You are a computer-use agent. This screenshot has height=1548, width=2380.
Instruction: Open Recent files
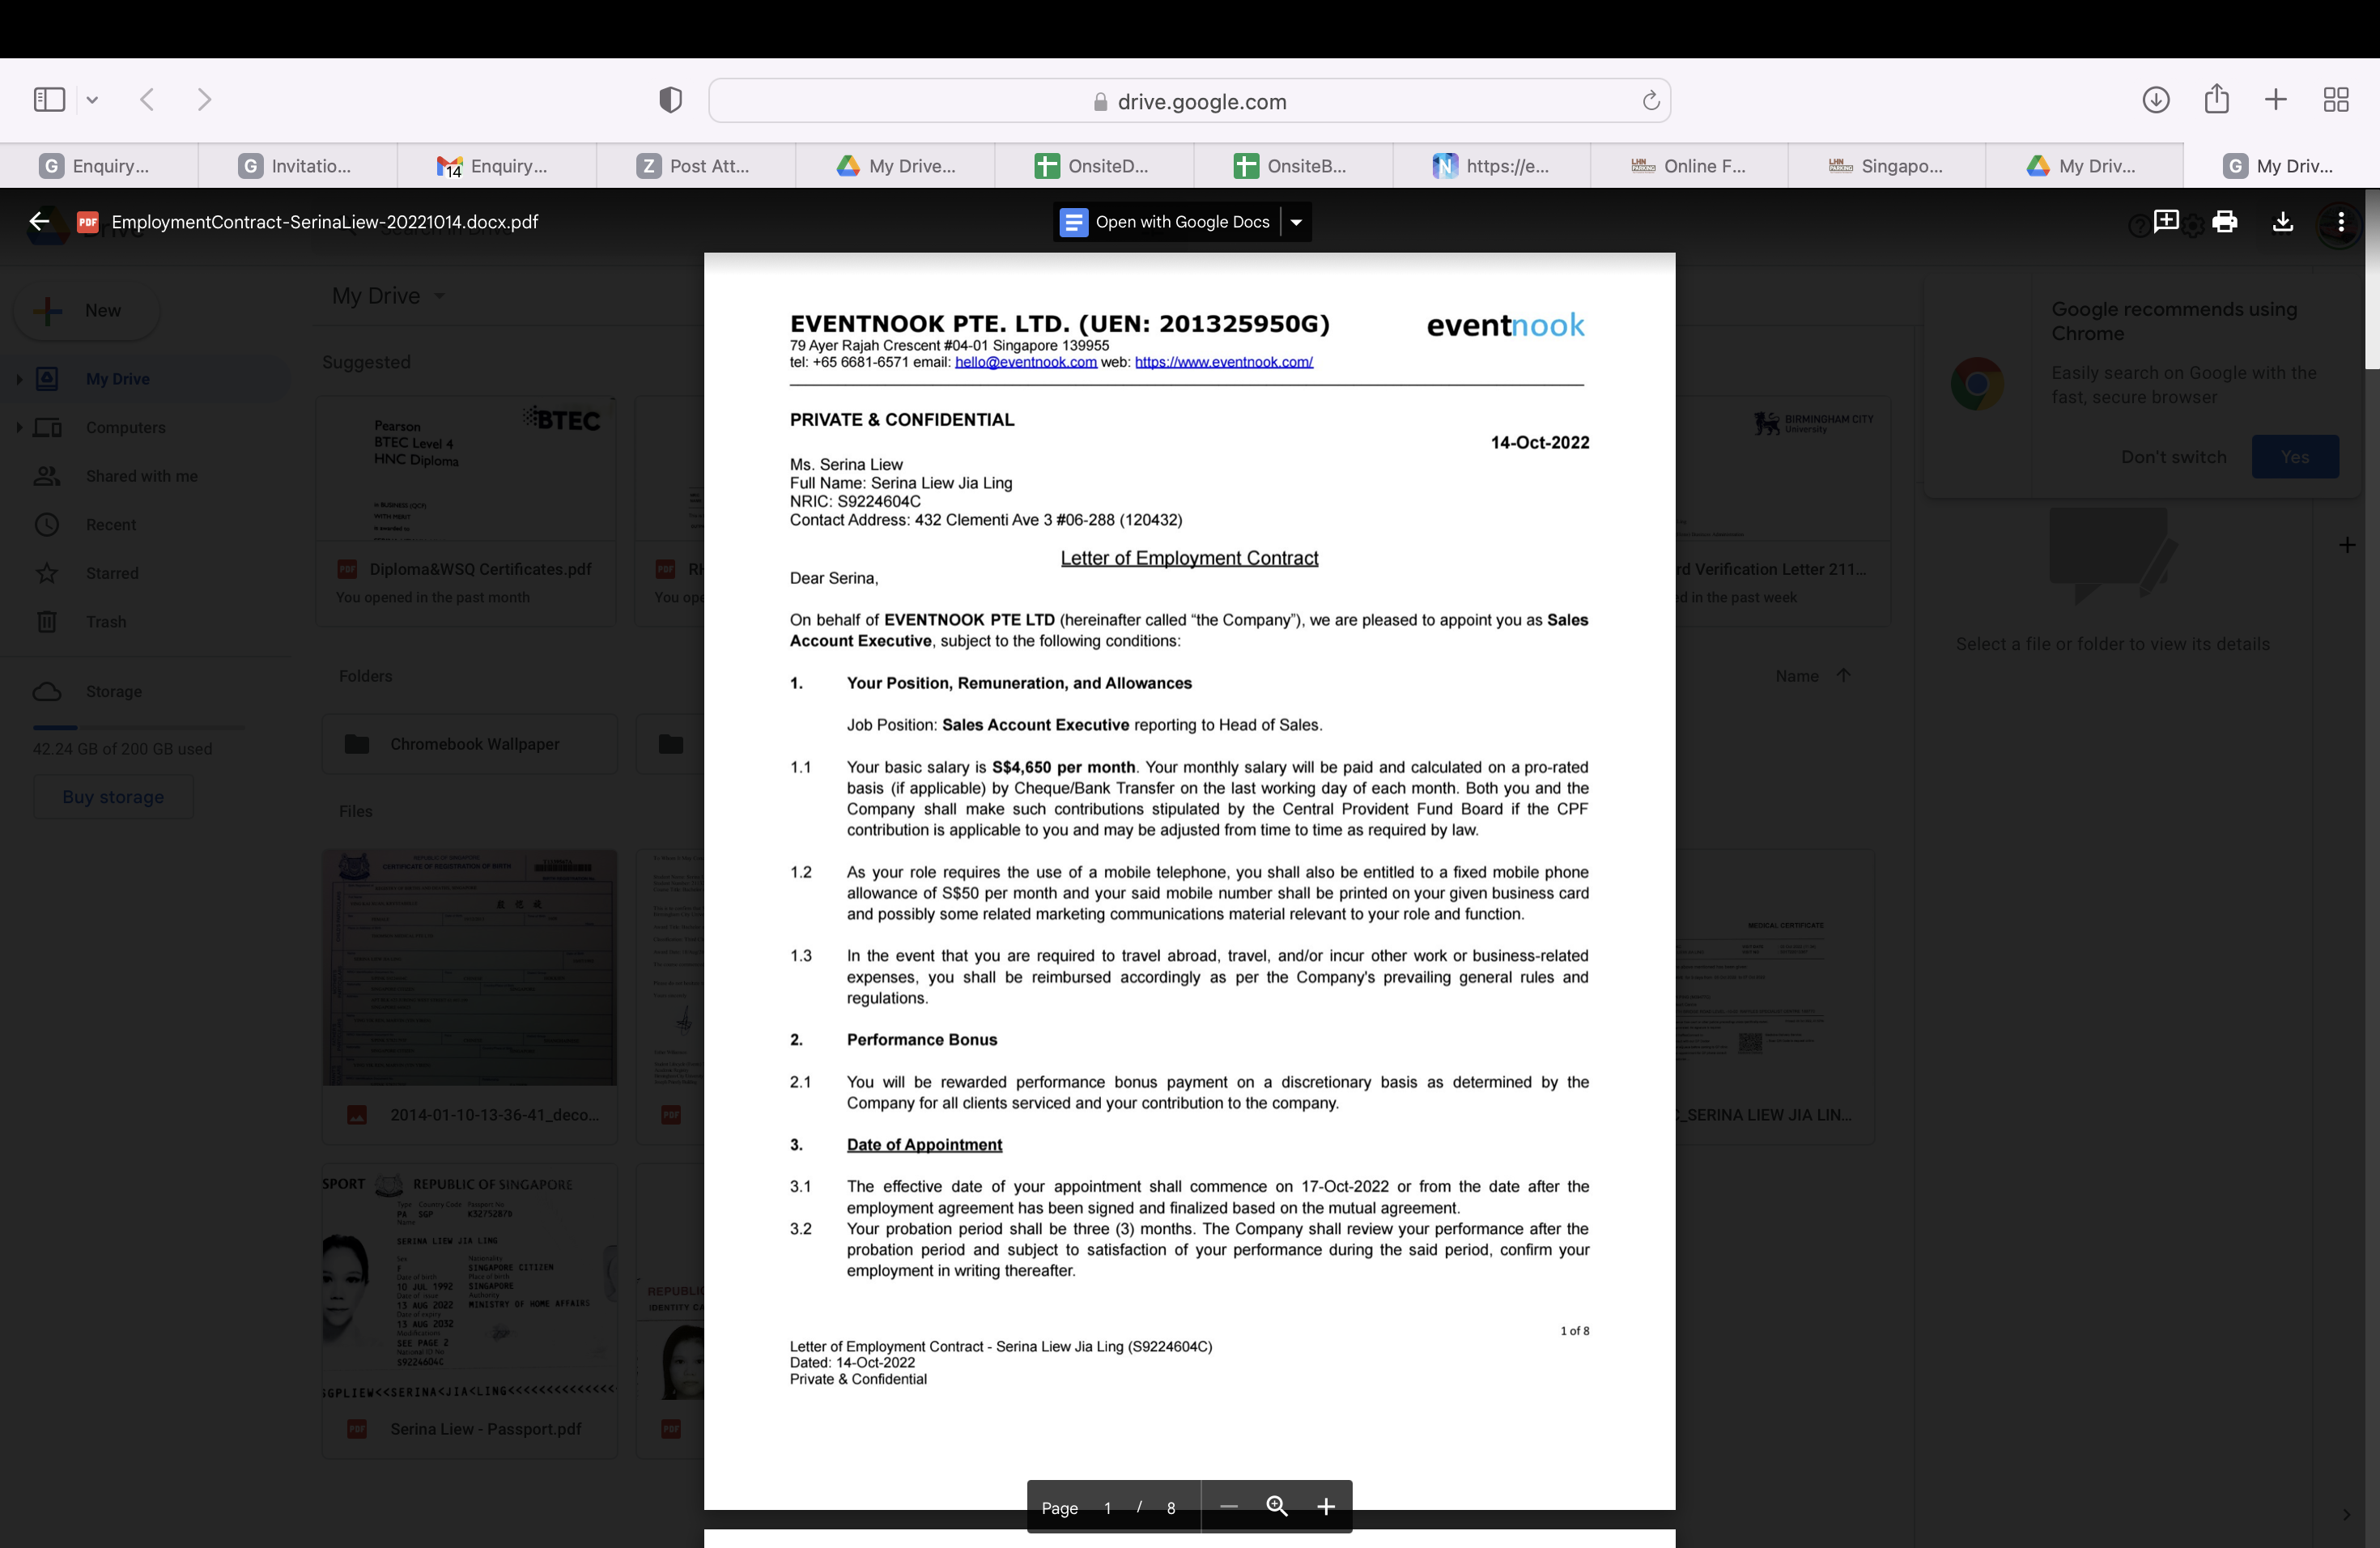click(x=110, y=524)
